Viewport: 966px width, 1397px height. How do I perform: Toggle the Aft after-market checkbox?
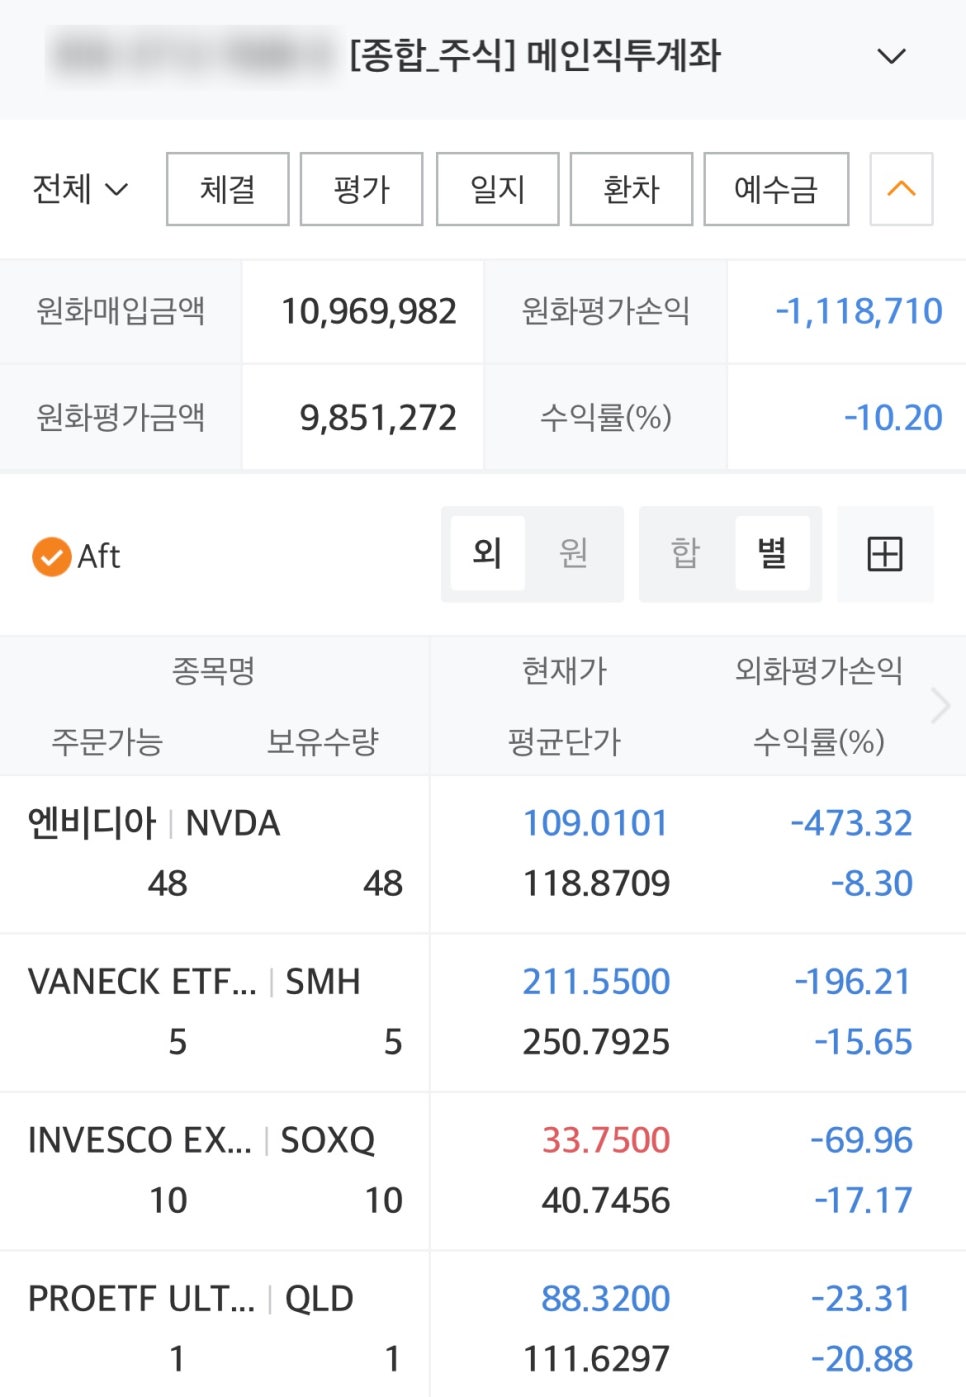point(52,556)
